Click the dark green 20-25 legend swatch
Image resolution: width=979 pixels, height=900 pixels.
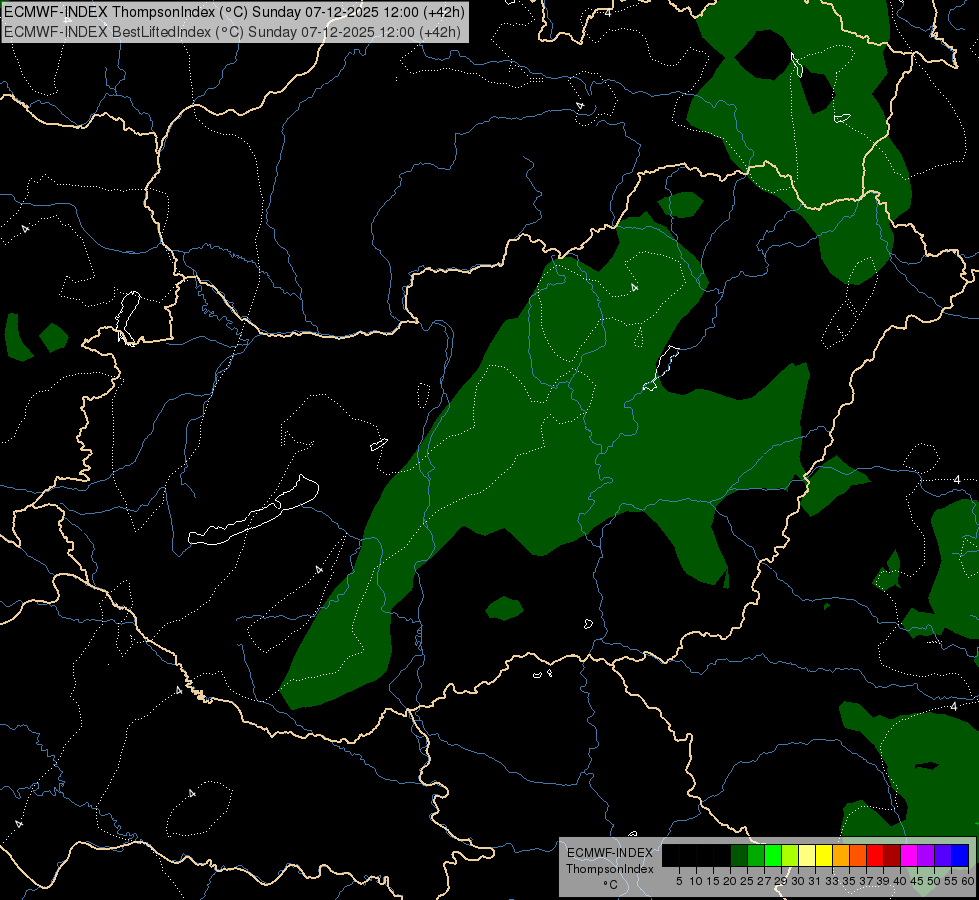pos(739,855)
